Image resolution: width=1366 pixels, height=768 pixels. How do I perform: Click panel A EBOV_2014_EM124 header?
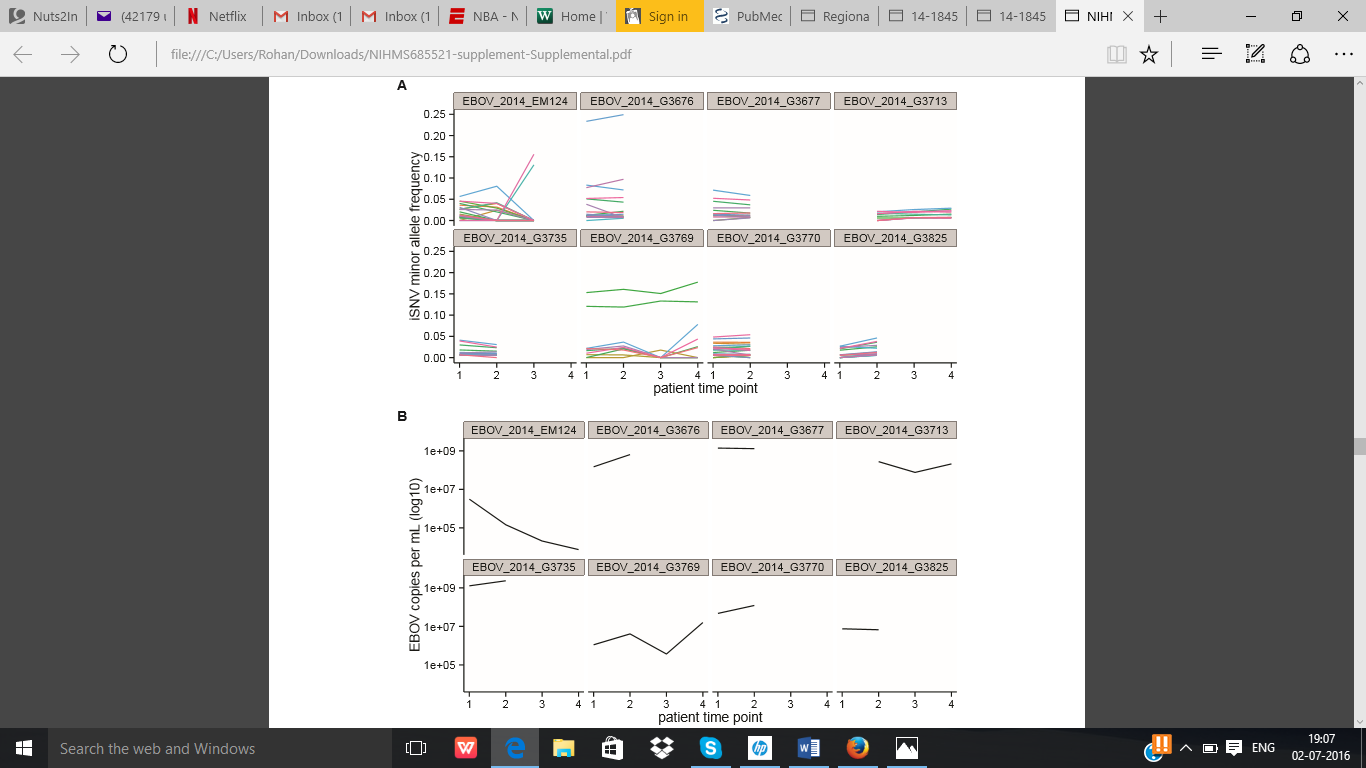516,101
